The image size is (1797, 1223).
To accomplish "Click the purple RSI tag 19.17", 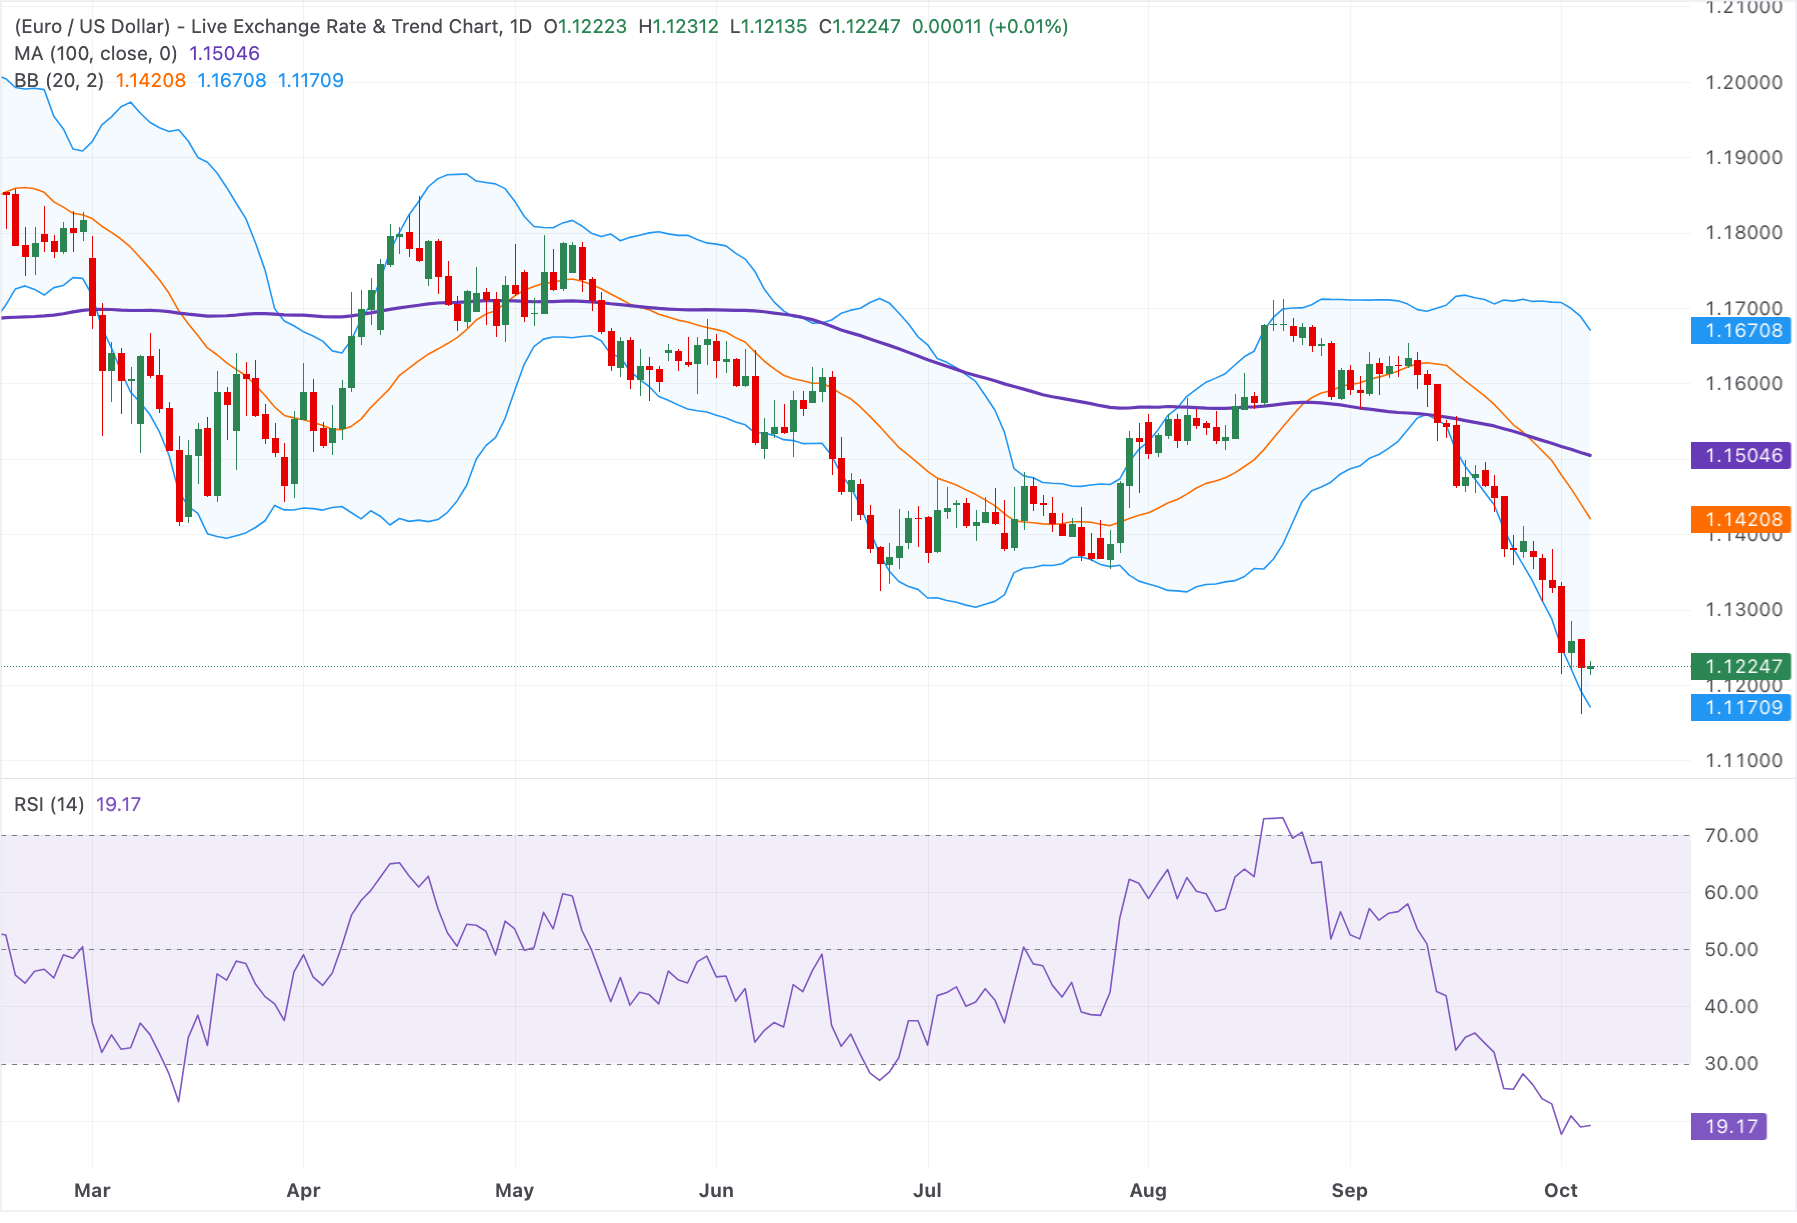I will click(1729, 1126).
